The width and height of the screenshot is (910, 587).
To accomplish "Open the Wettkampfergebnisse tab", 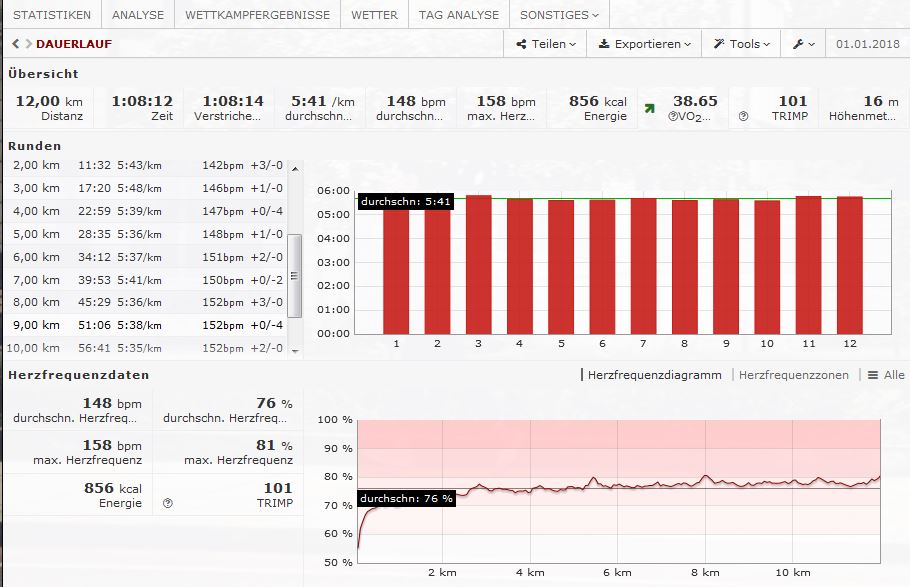I will 258,15.
